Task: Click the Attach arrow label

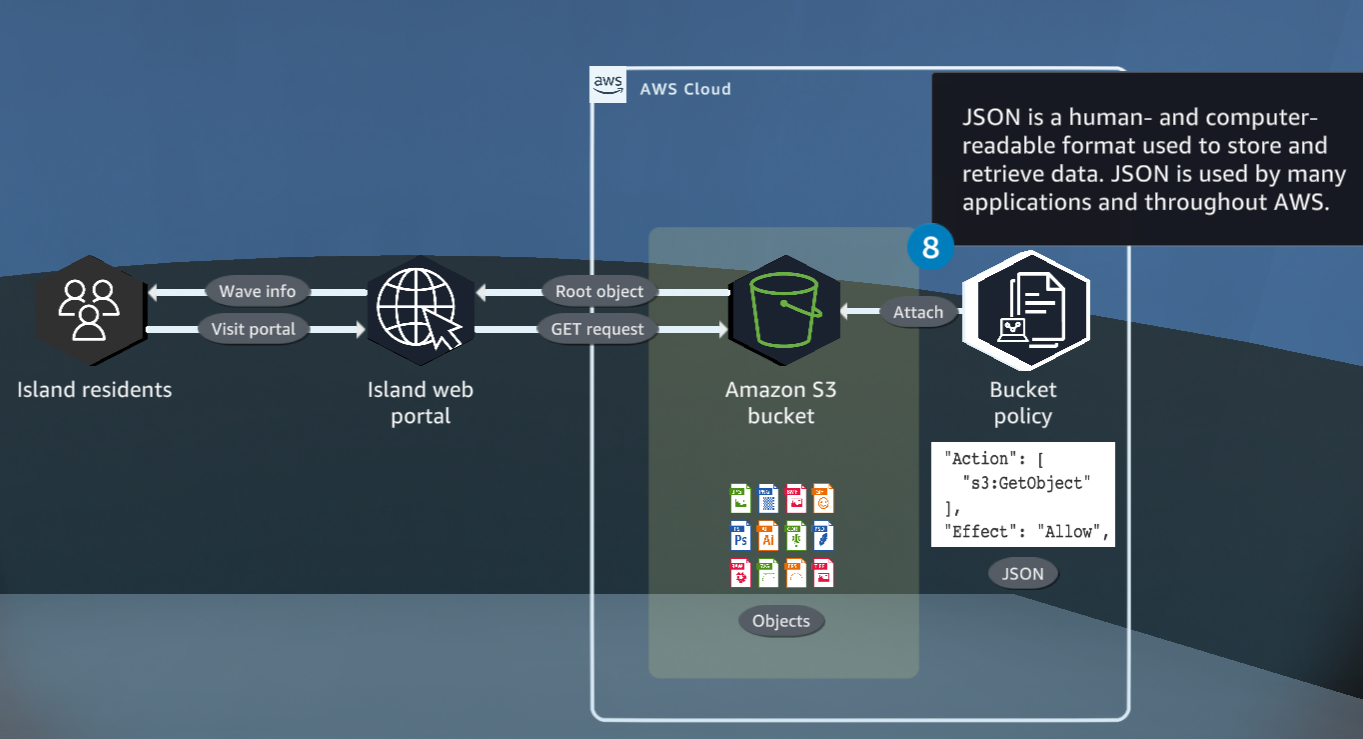Action: tap(918, 311)
